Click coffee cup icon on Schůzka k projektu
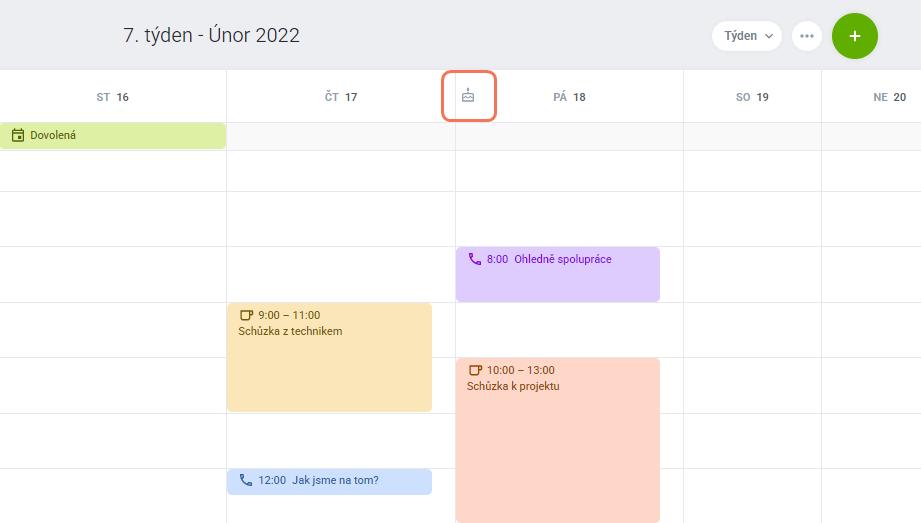This screenshot has width=921, height=523. 475,370
